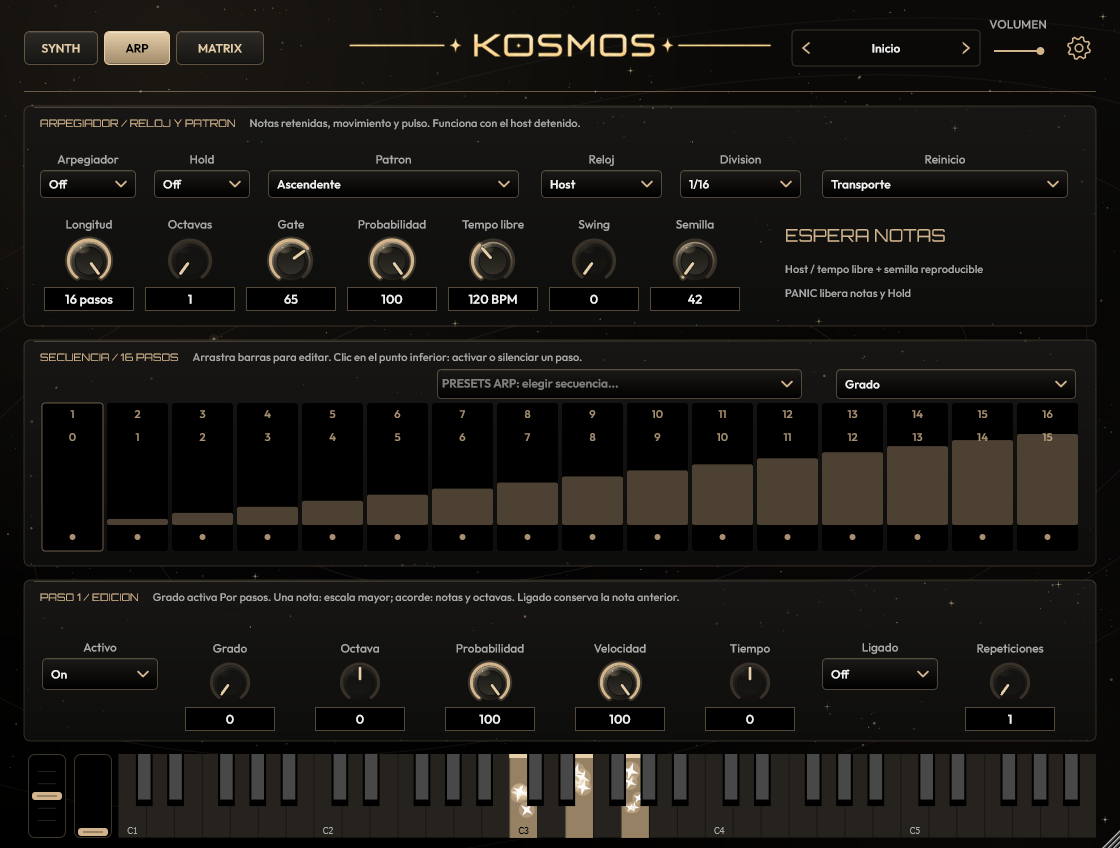Viewport: 1120px width, 848px height.
Task: Open the Arpegiador Off dropdown
Action: click(x=88, y=184)
